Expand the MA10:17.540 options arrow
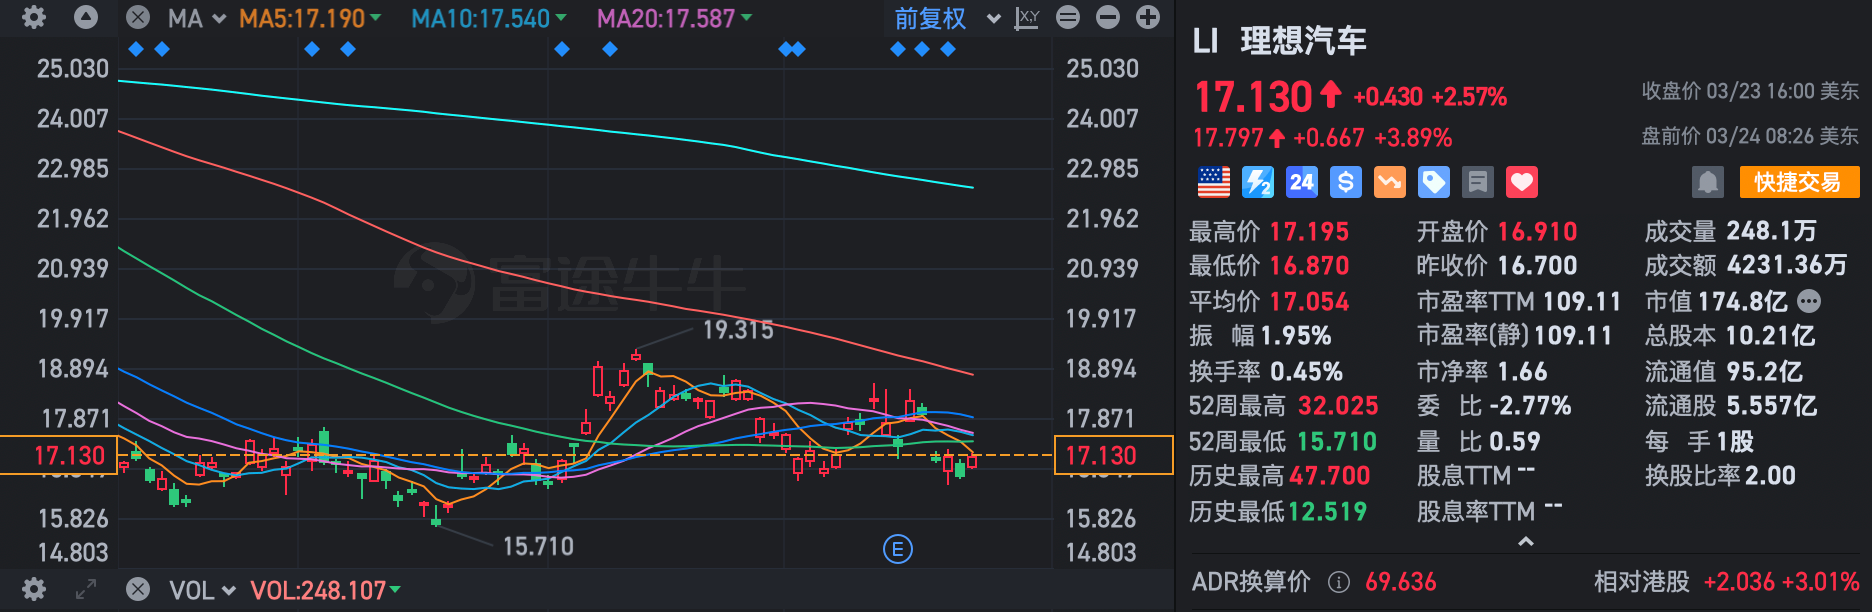Viewport: 1872px width, 612px height. click(x=561, y=18)
